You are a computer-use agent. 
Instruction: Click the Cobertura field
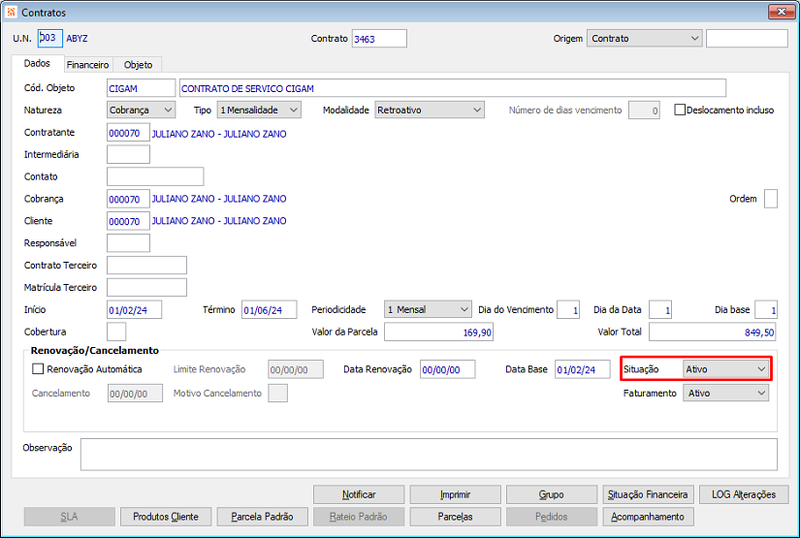click(x=116, y=332)
